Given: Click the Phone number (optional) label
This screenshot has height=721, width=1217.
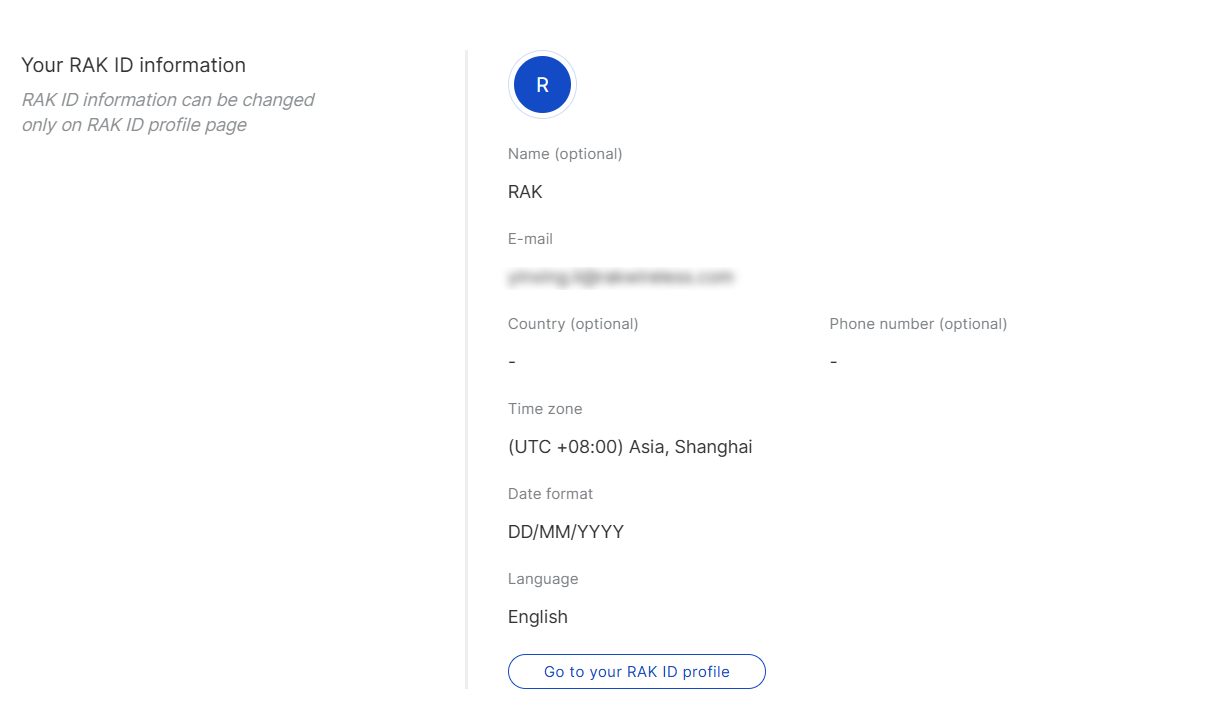Looking at the screenshot, I should [x=918, y=323].
